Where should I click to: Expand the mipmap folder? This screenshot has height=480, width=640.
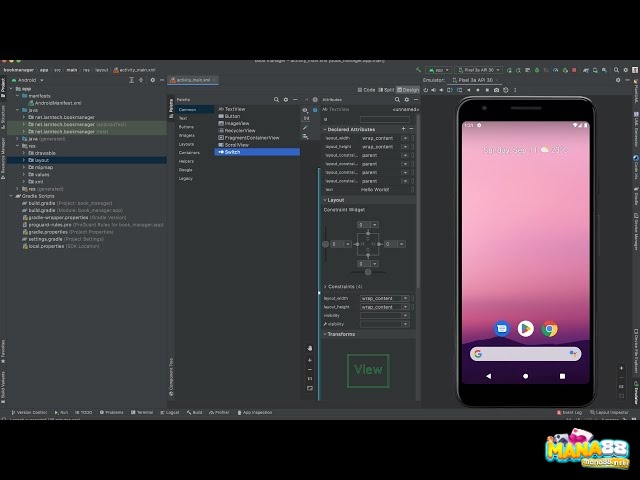[x=24, y=167]
